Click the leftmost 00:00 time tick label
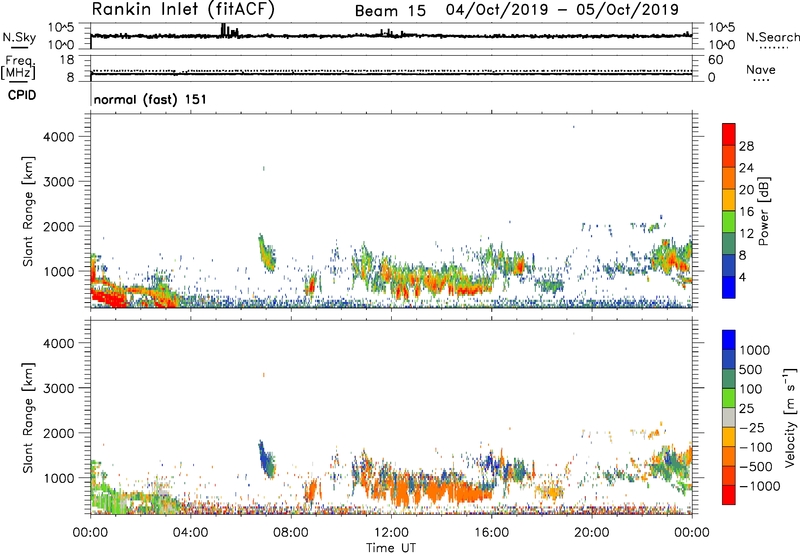This screenshot has height=554, width=800. (x=90, y=533)
